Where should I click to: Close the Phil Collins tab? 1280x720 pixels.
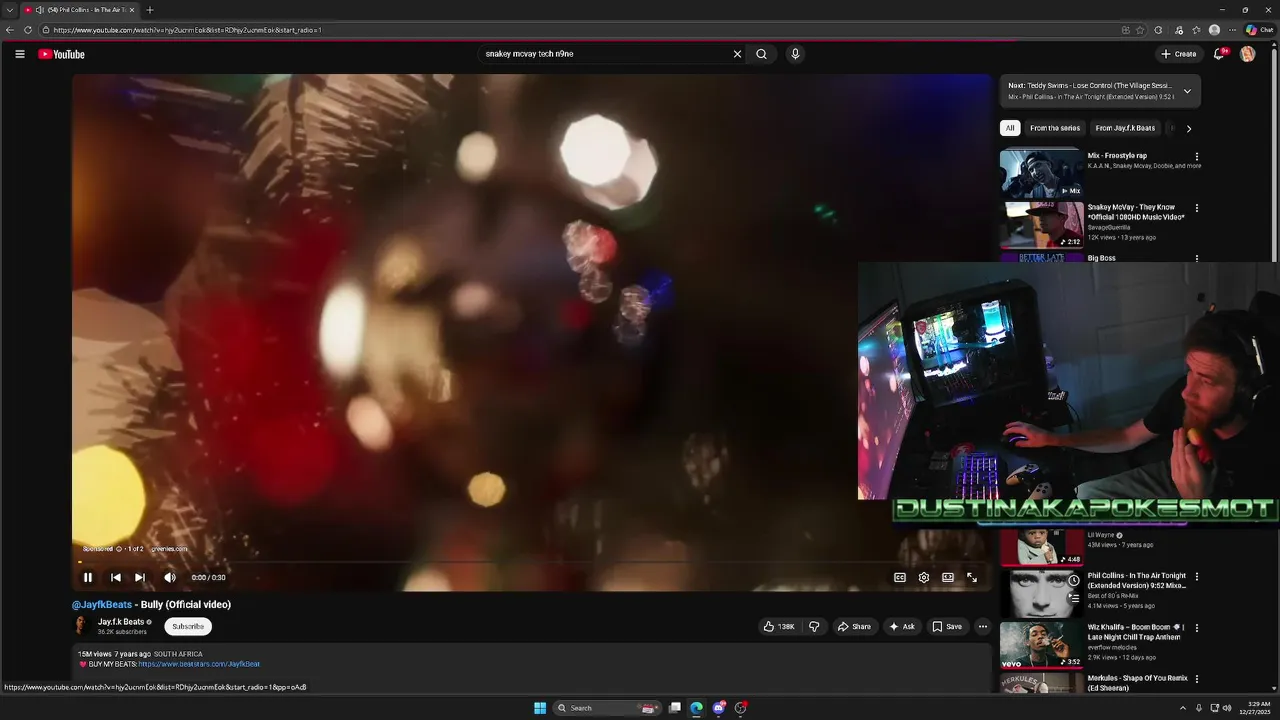click(132, 10)
